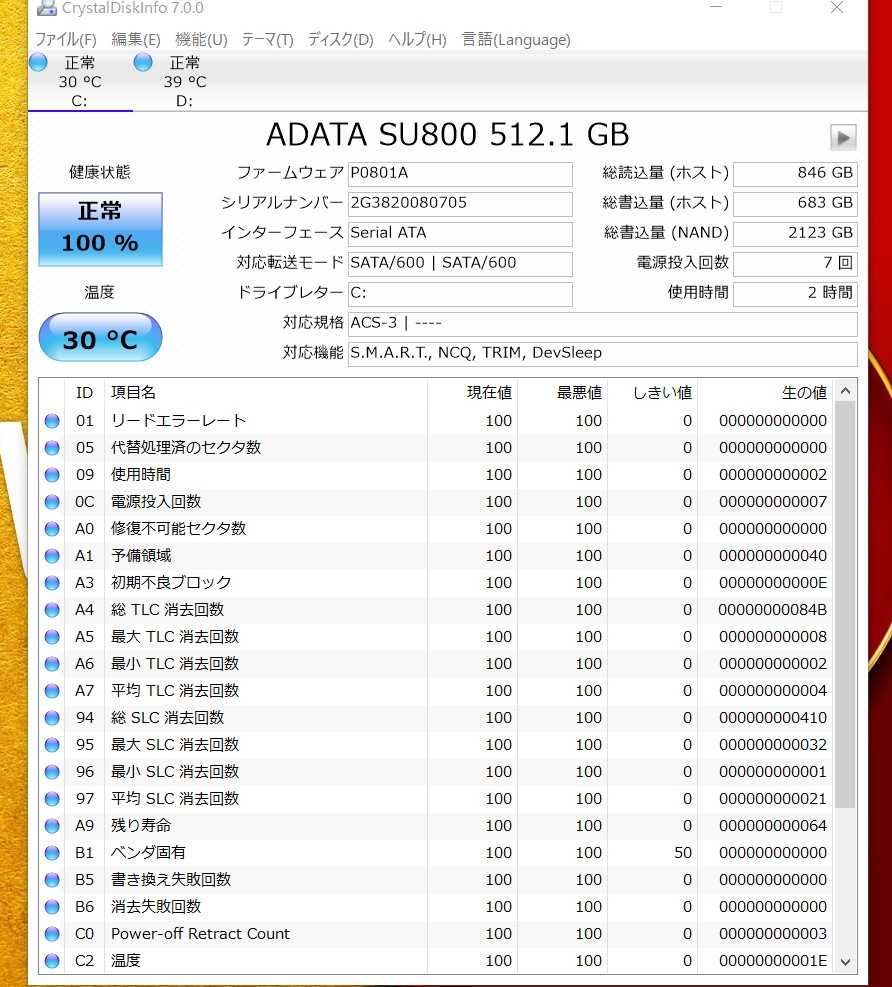This screenshot has width=892, height=987.
Task: Click the CrystalDiskInfo title bar app icon
Action: 46,7
